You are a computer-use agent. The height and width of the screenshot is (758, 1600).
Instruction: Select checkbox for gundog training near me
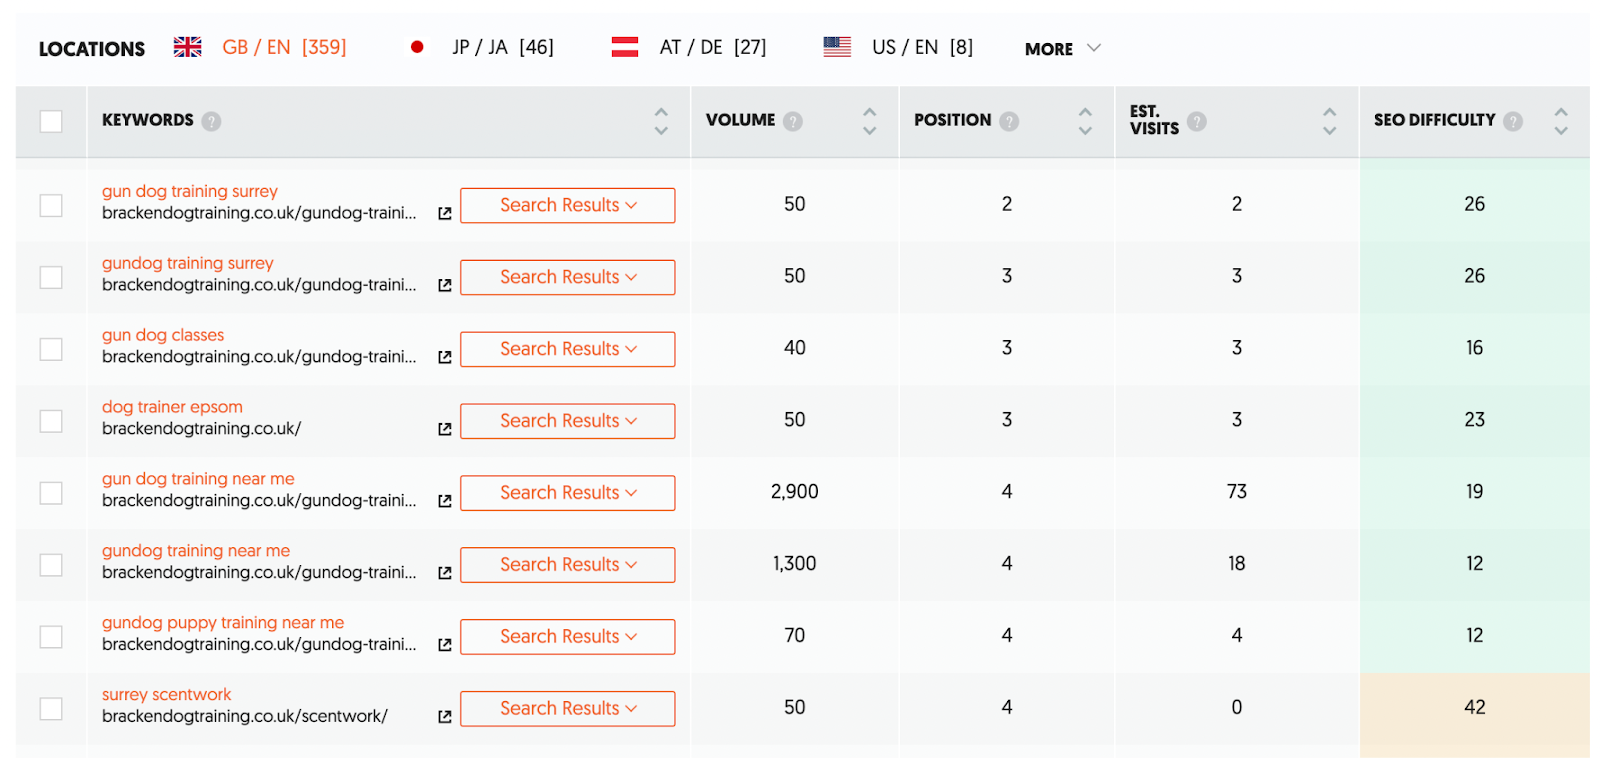tap(51, 565)
